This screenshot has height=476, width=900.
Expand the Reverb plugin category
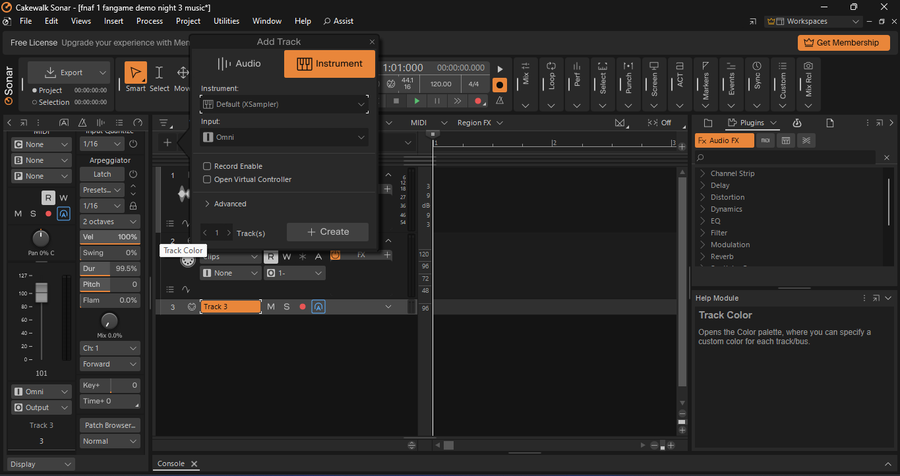pyautogui.click(x=702, y=257)
